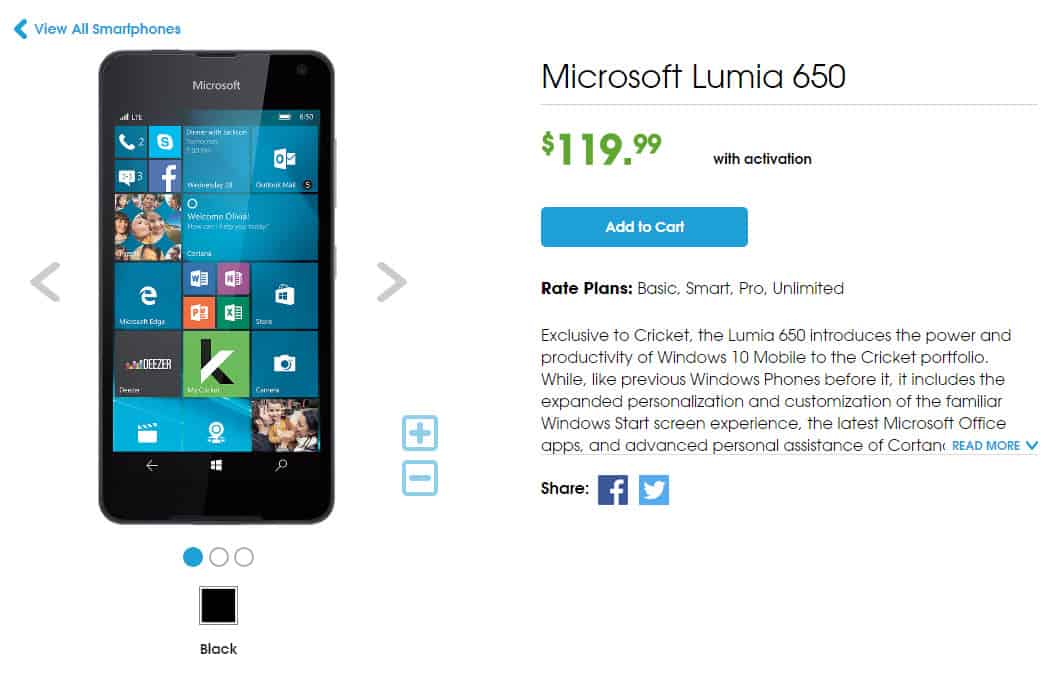Add the Lumia 650 to cart

pyautogui.click(x=644, y=227)
